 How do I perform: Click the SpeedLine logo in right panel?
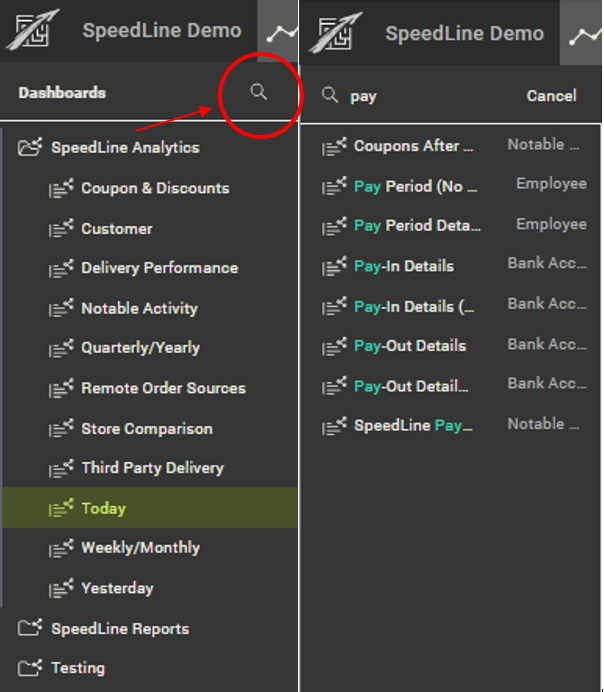click(x=336, y=32)
